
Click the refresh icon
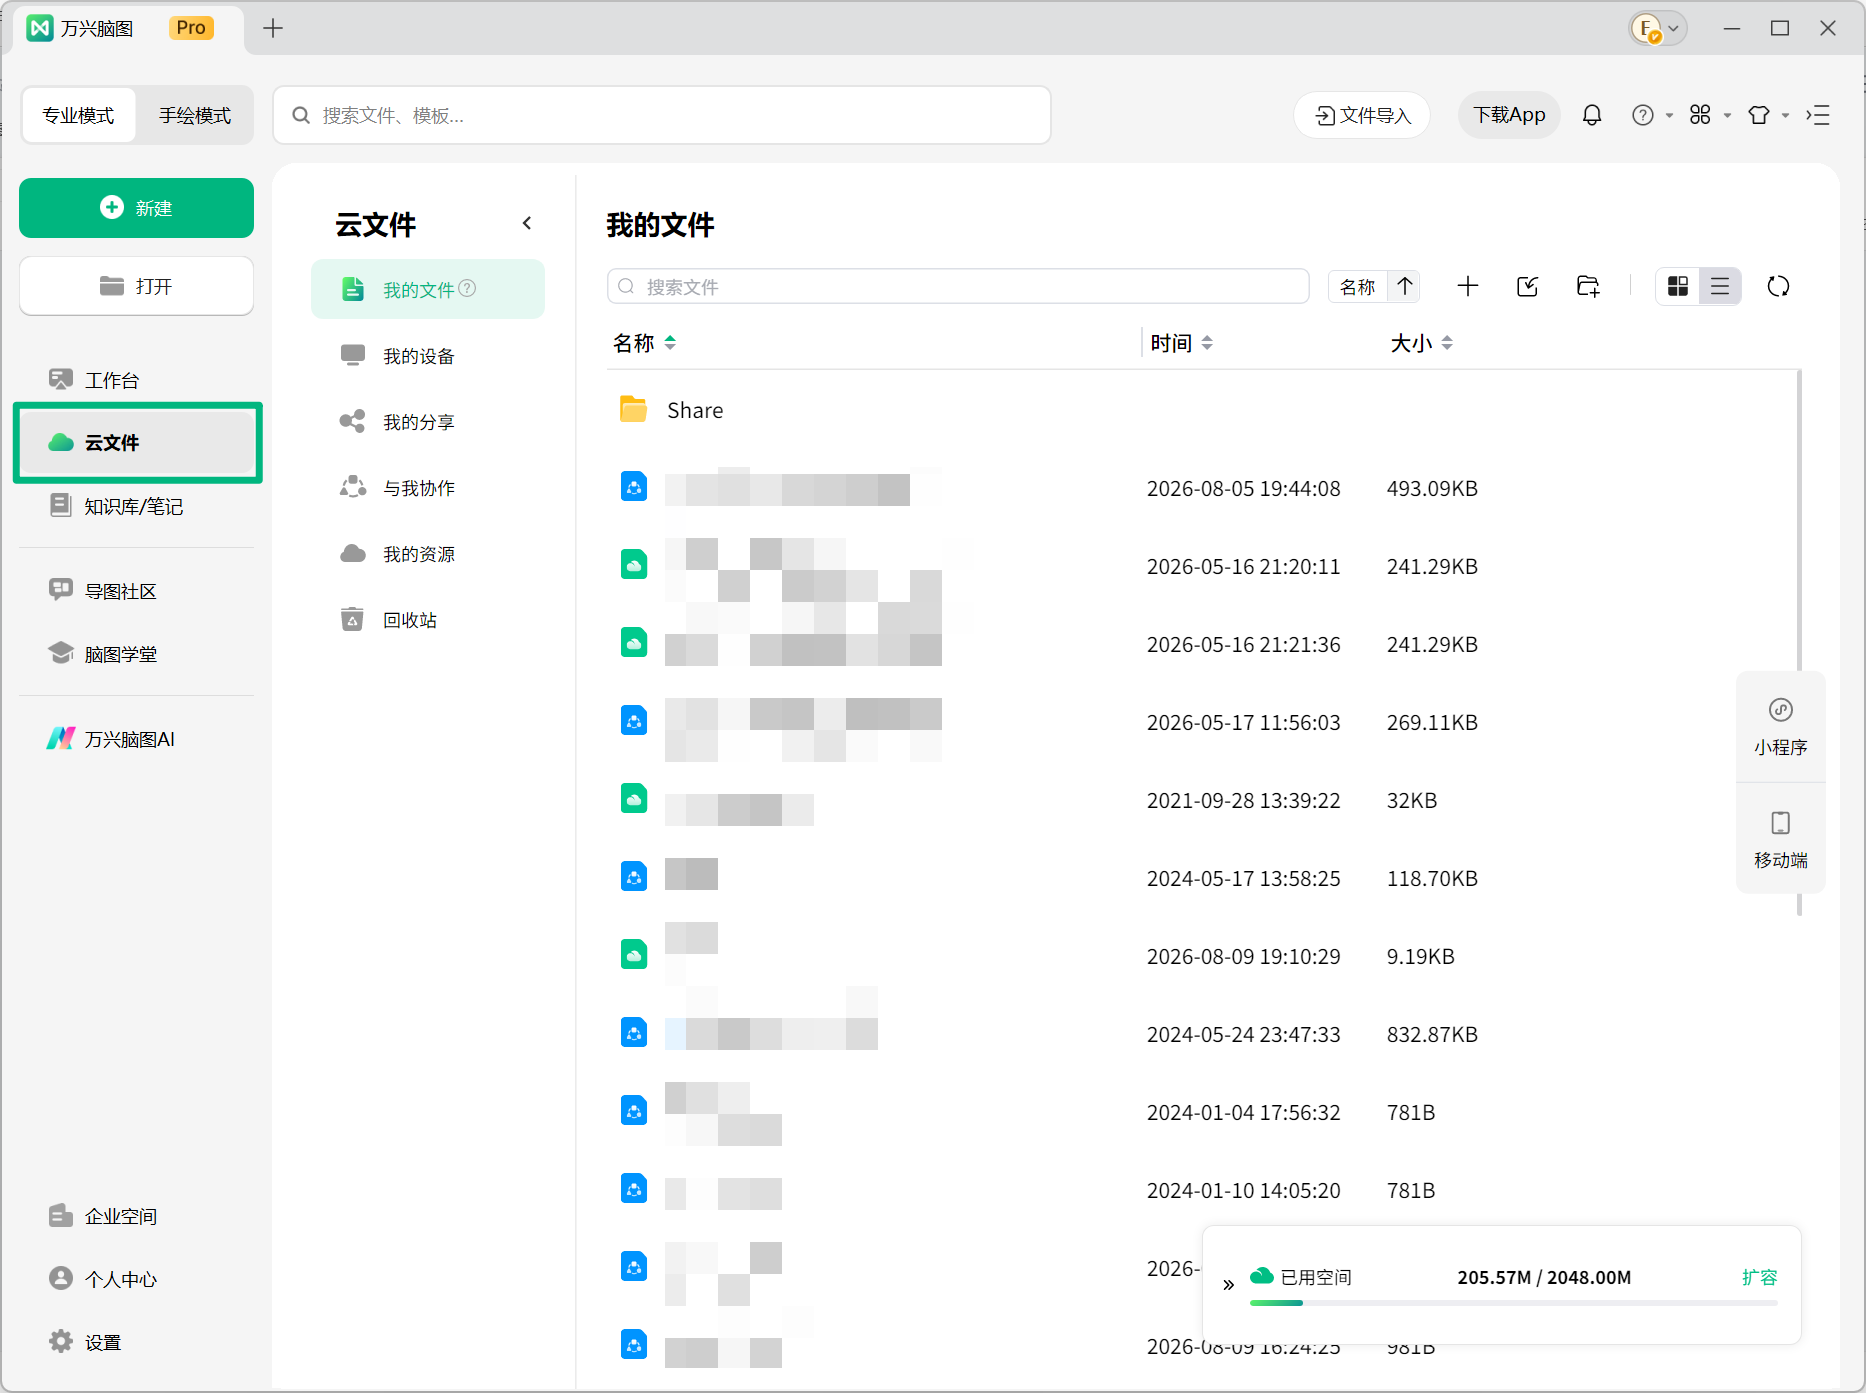point(1778,287)
